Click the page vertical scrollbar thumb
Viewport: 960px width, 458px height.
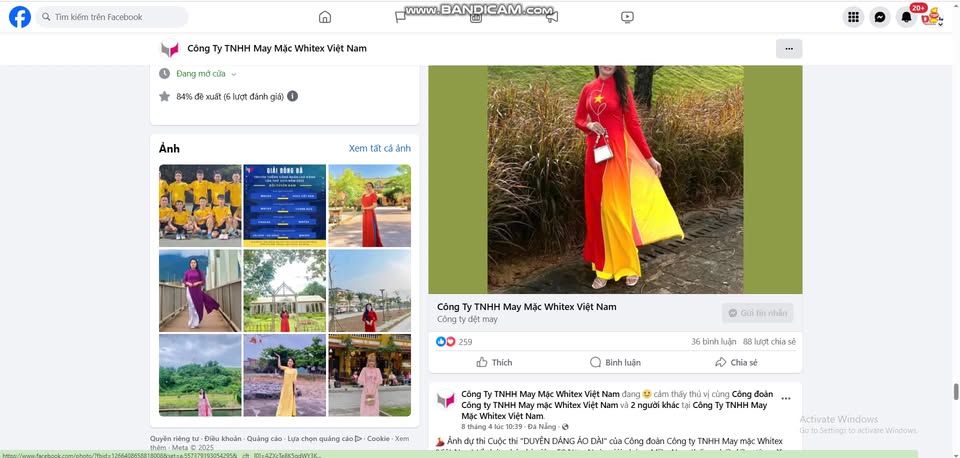[956, 392]
